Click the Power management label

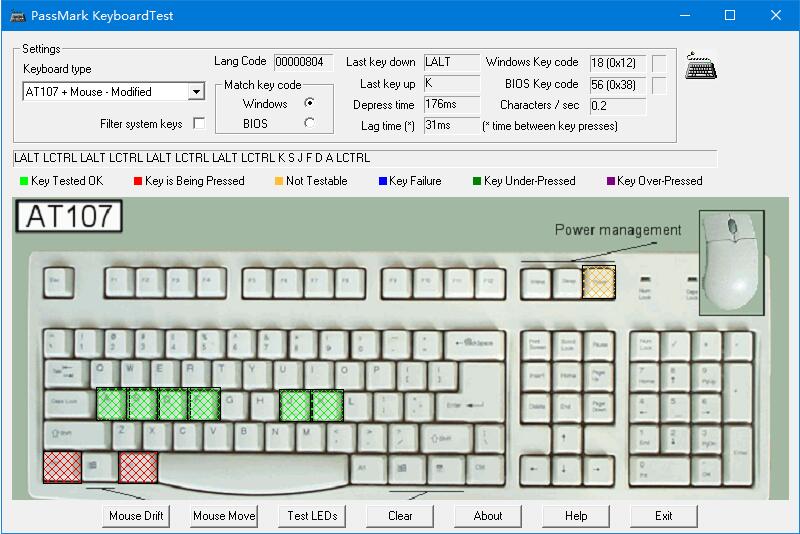[x=618, y=230]
